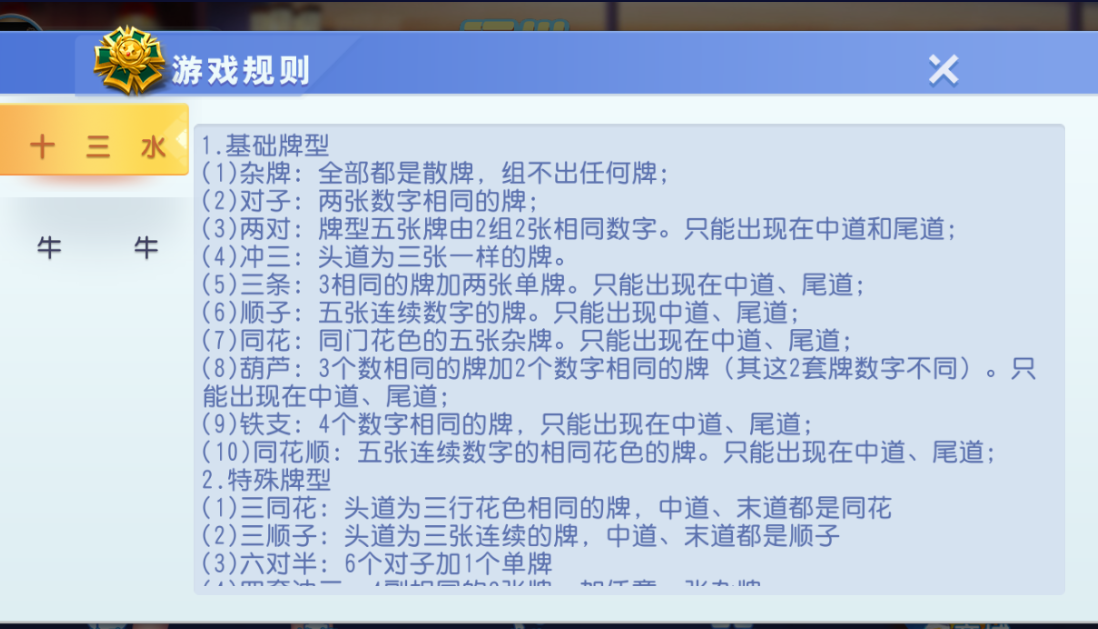Click the yellow highlighted active tab bar
1098x629 pixels.
coord(95,143)
